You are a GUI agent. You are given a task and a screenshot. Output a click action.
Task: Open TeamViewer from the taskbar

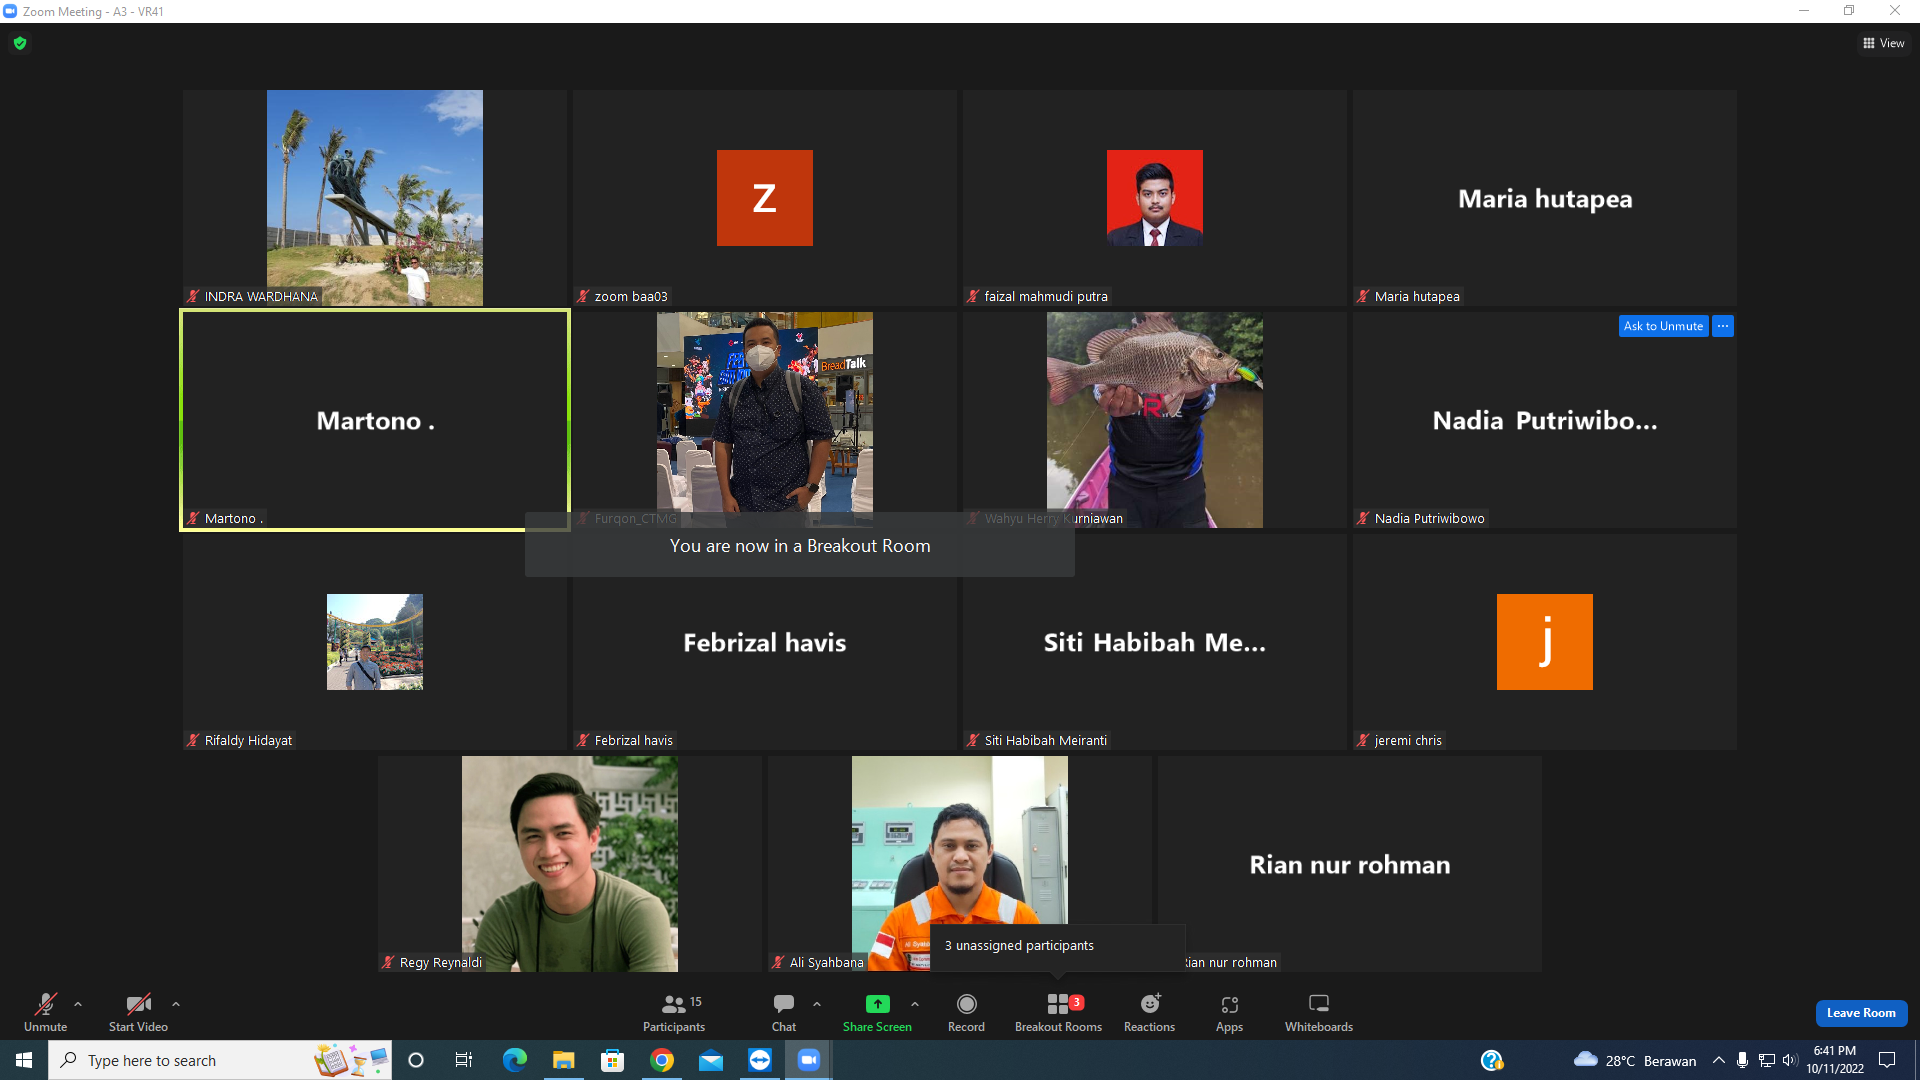tap(759, 1060)
